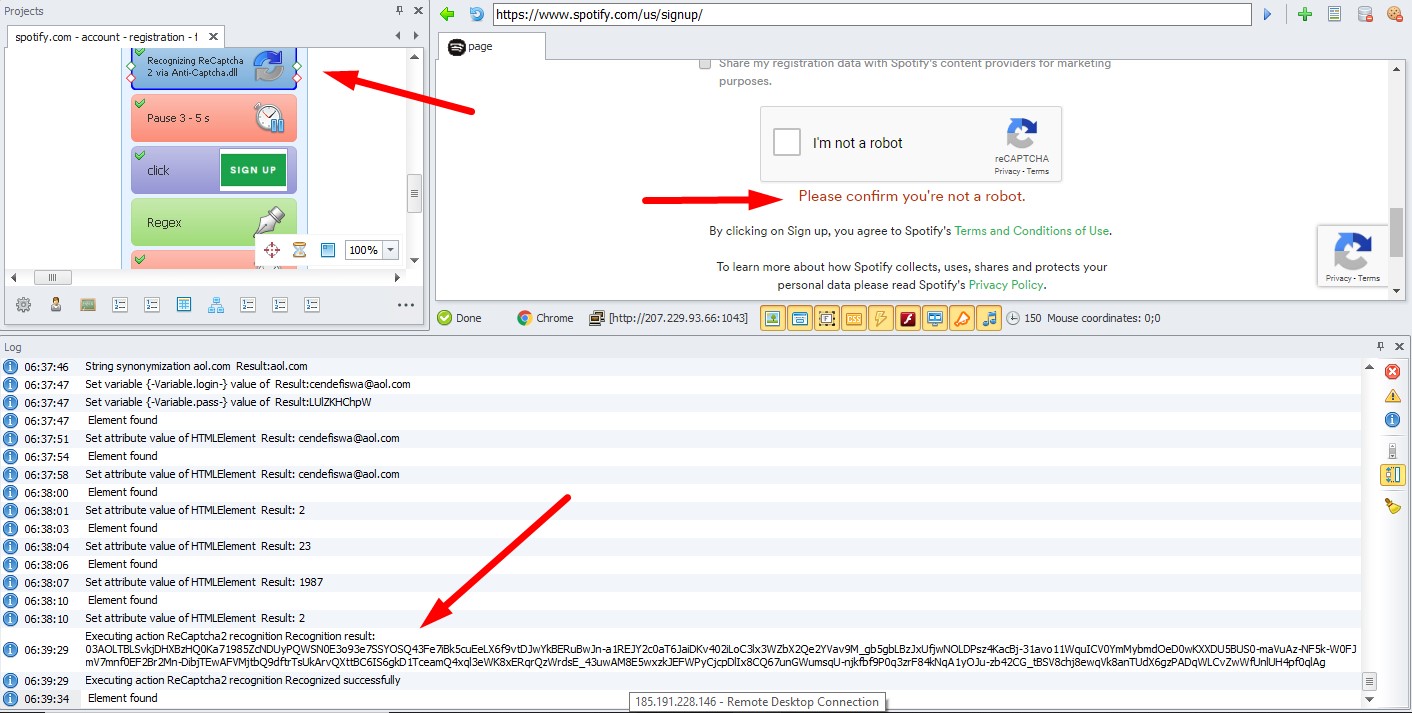
Task: Toggle image loading icon in status bar
Action: 773,318
